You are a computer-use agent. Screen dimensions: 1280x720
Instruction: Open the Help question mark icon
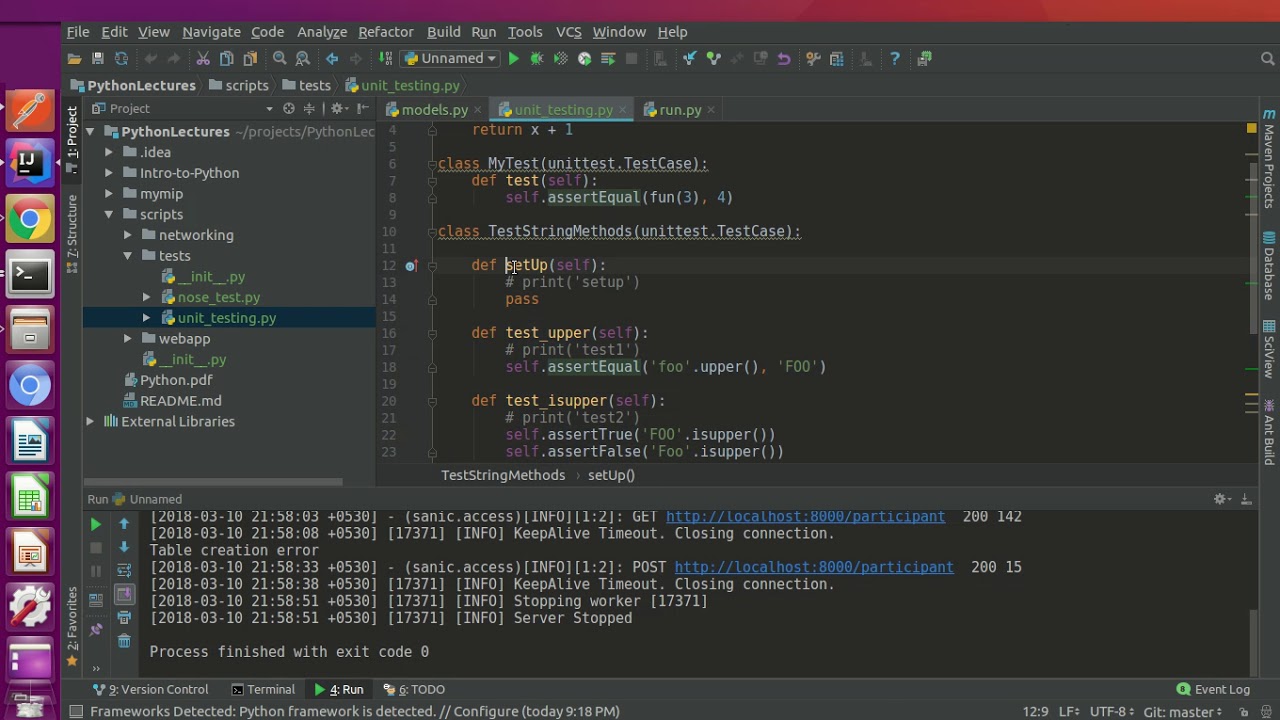tap(895, 59)
